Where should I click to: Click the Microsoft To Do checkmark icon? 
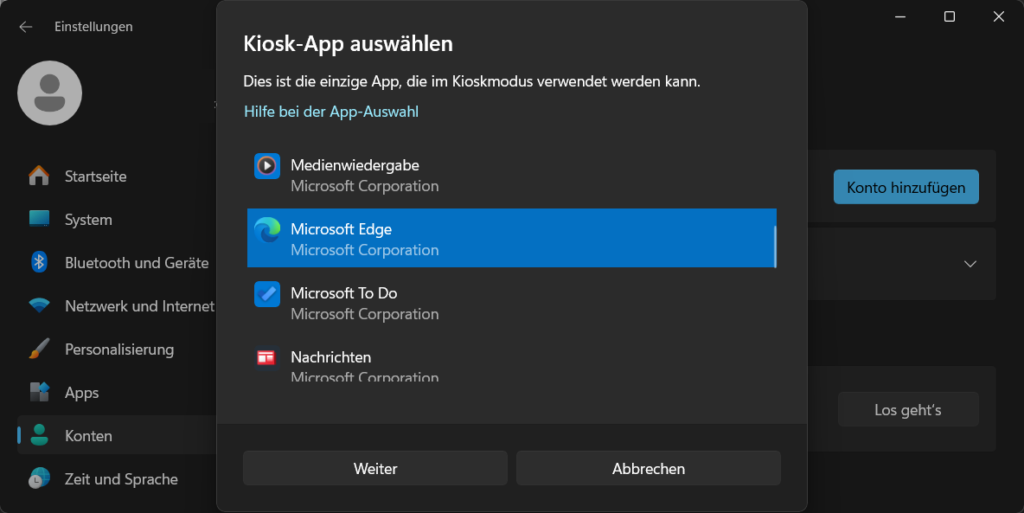point(267,294)
